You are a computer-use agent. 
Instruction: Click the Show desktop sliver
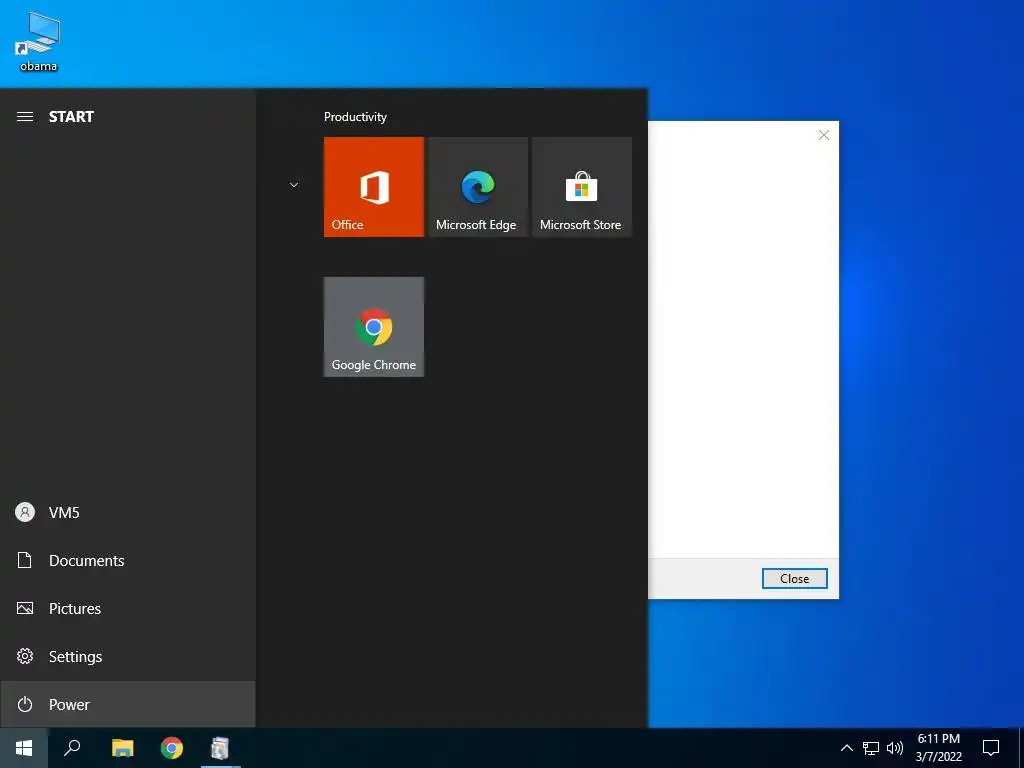coord(1021,748)
